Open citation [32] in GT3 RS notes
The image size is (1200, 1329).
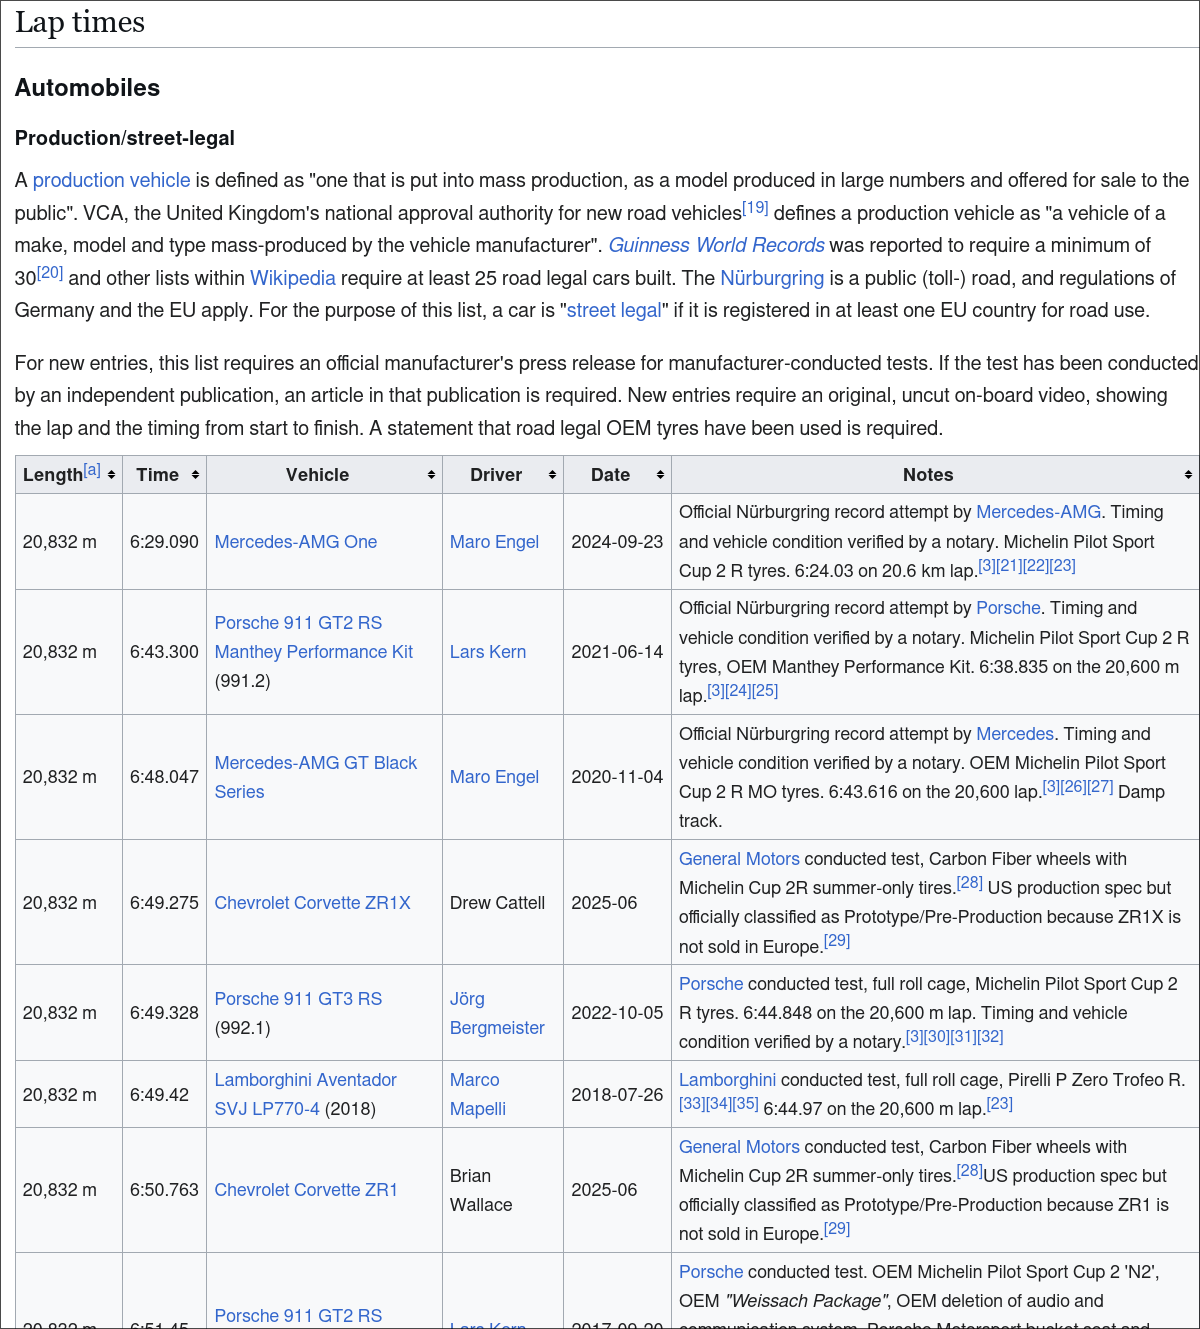(x=990, y=1036)
